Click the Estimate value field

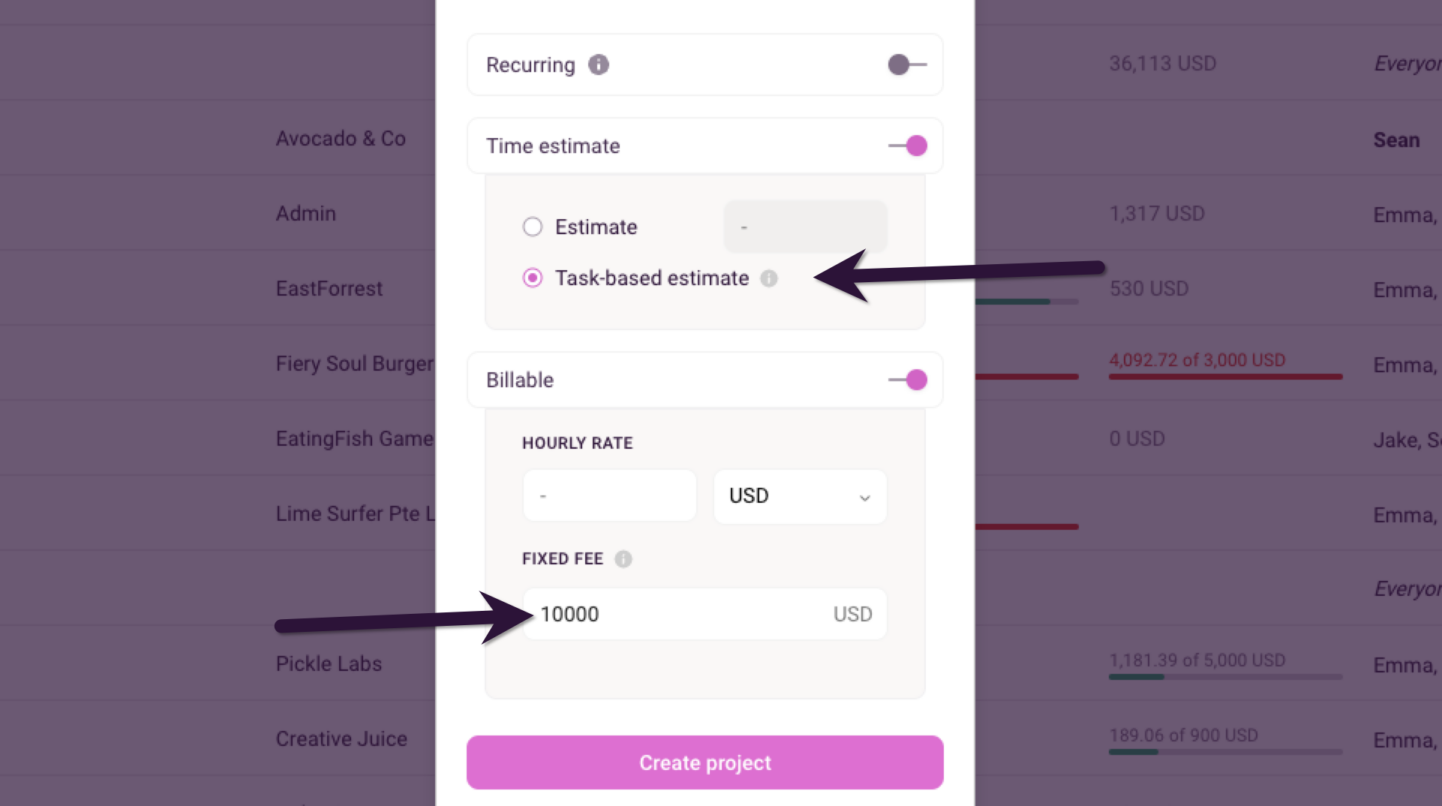(804, 226)
